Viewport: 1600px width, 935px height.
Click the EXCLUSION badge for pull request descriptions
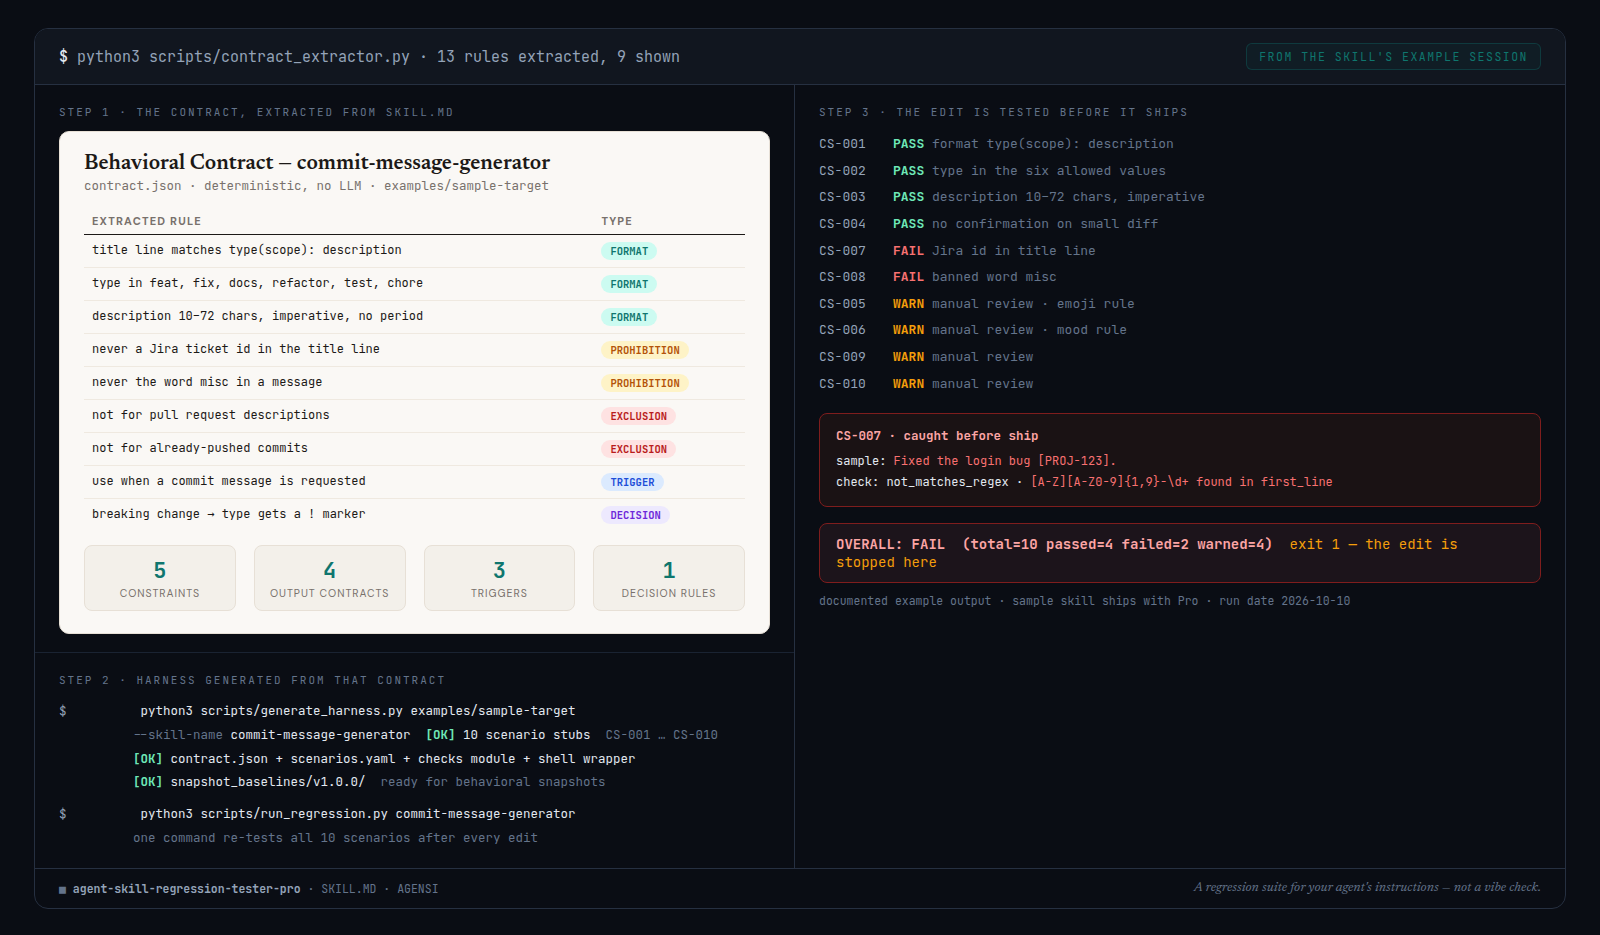click(x=638, y=416)
